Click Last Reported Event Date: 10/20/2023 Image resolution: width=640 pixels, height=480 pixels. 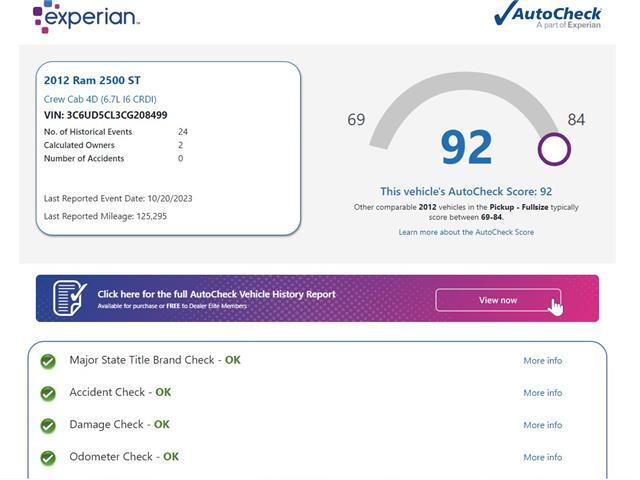tap(118, 198)
